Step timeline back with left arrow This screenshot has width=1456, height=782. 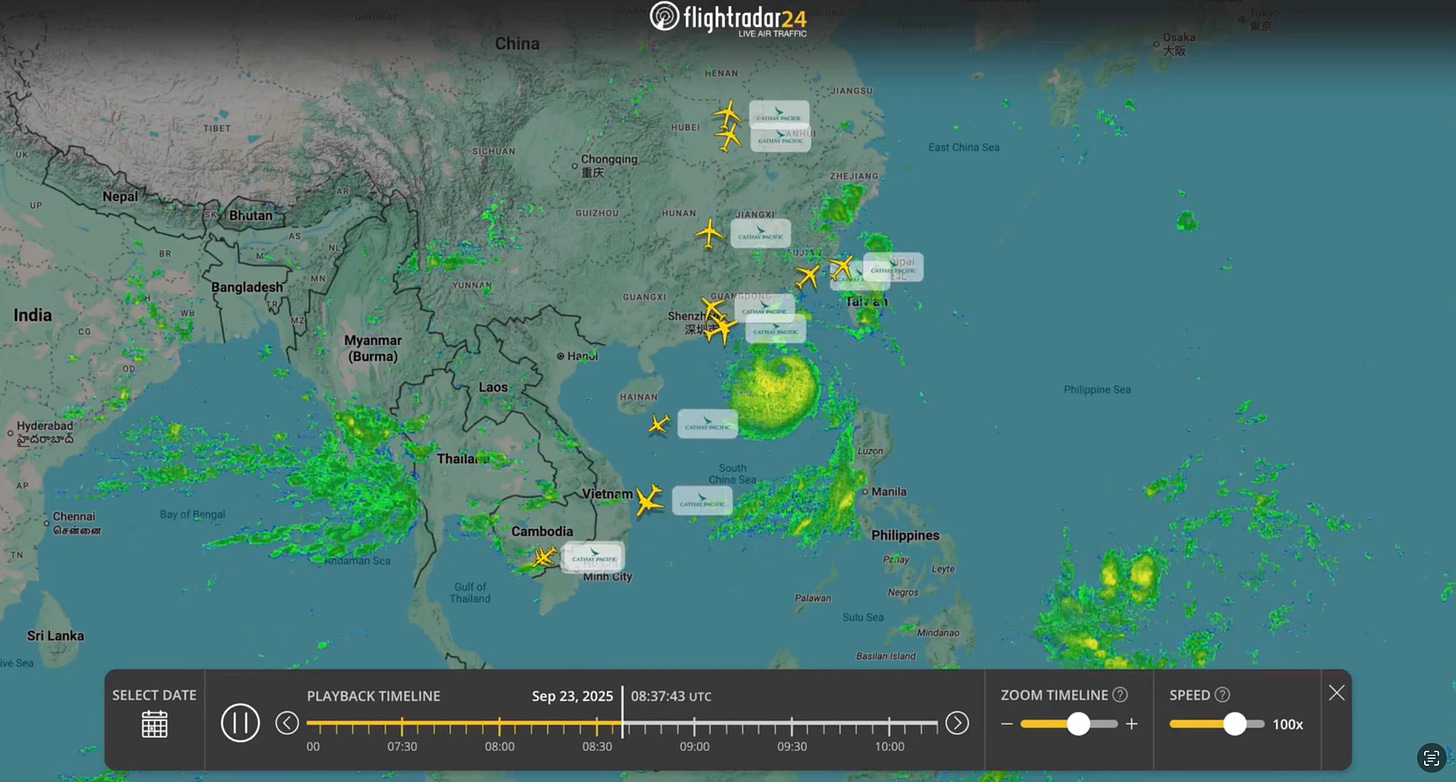(x=287, y=723)
